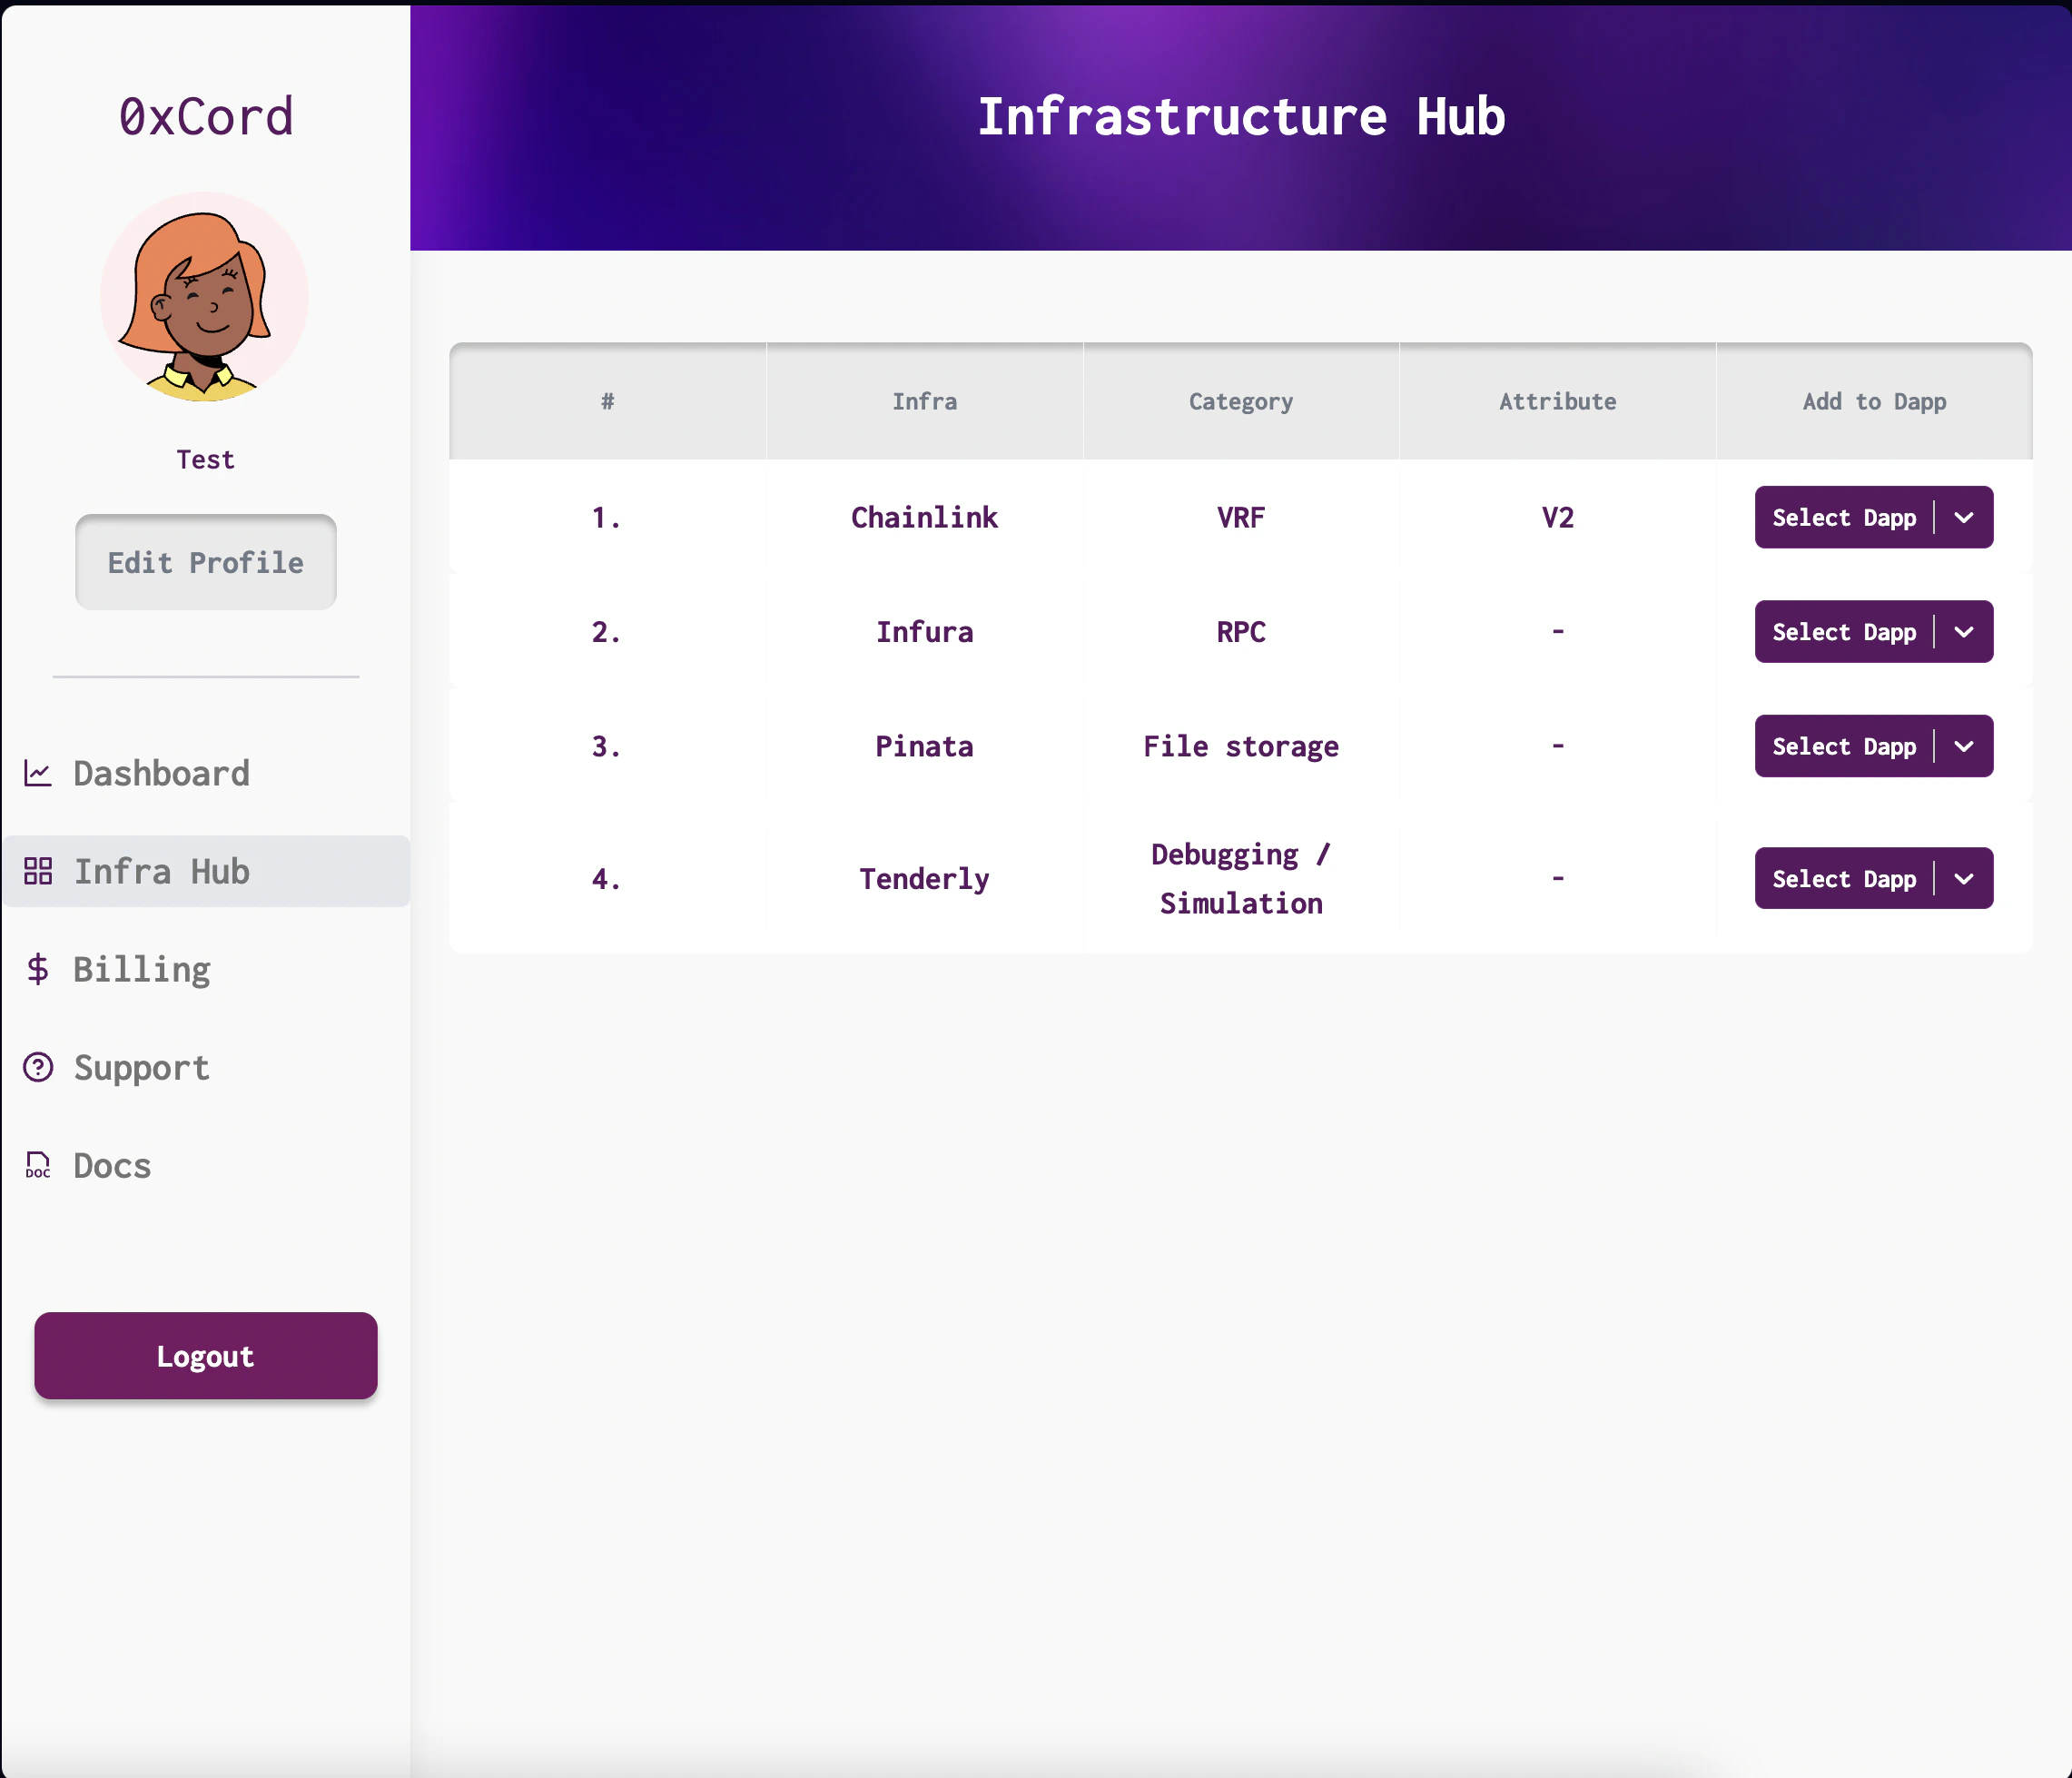Click the Dashboard chart icon
The height and width of the screenshot is (1778, 2072).
[x=38, y=773]
